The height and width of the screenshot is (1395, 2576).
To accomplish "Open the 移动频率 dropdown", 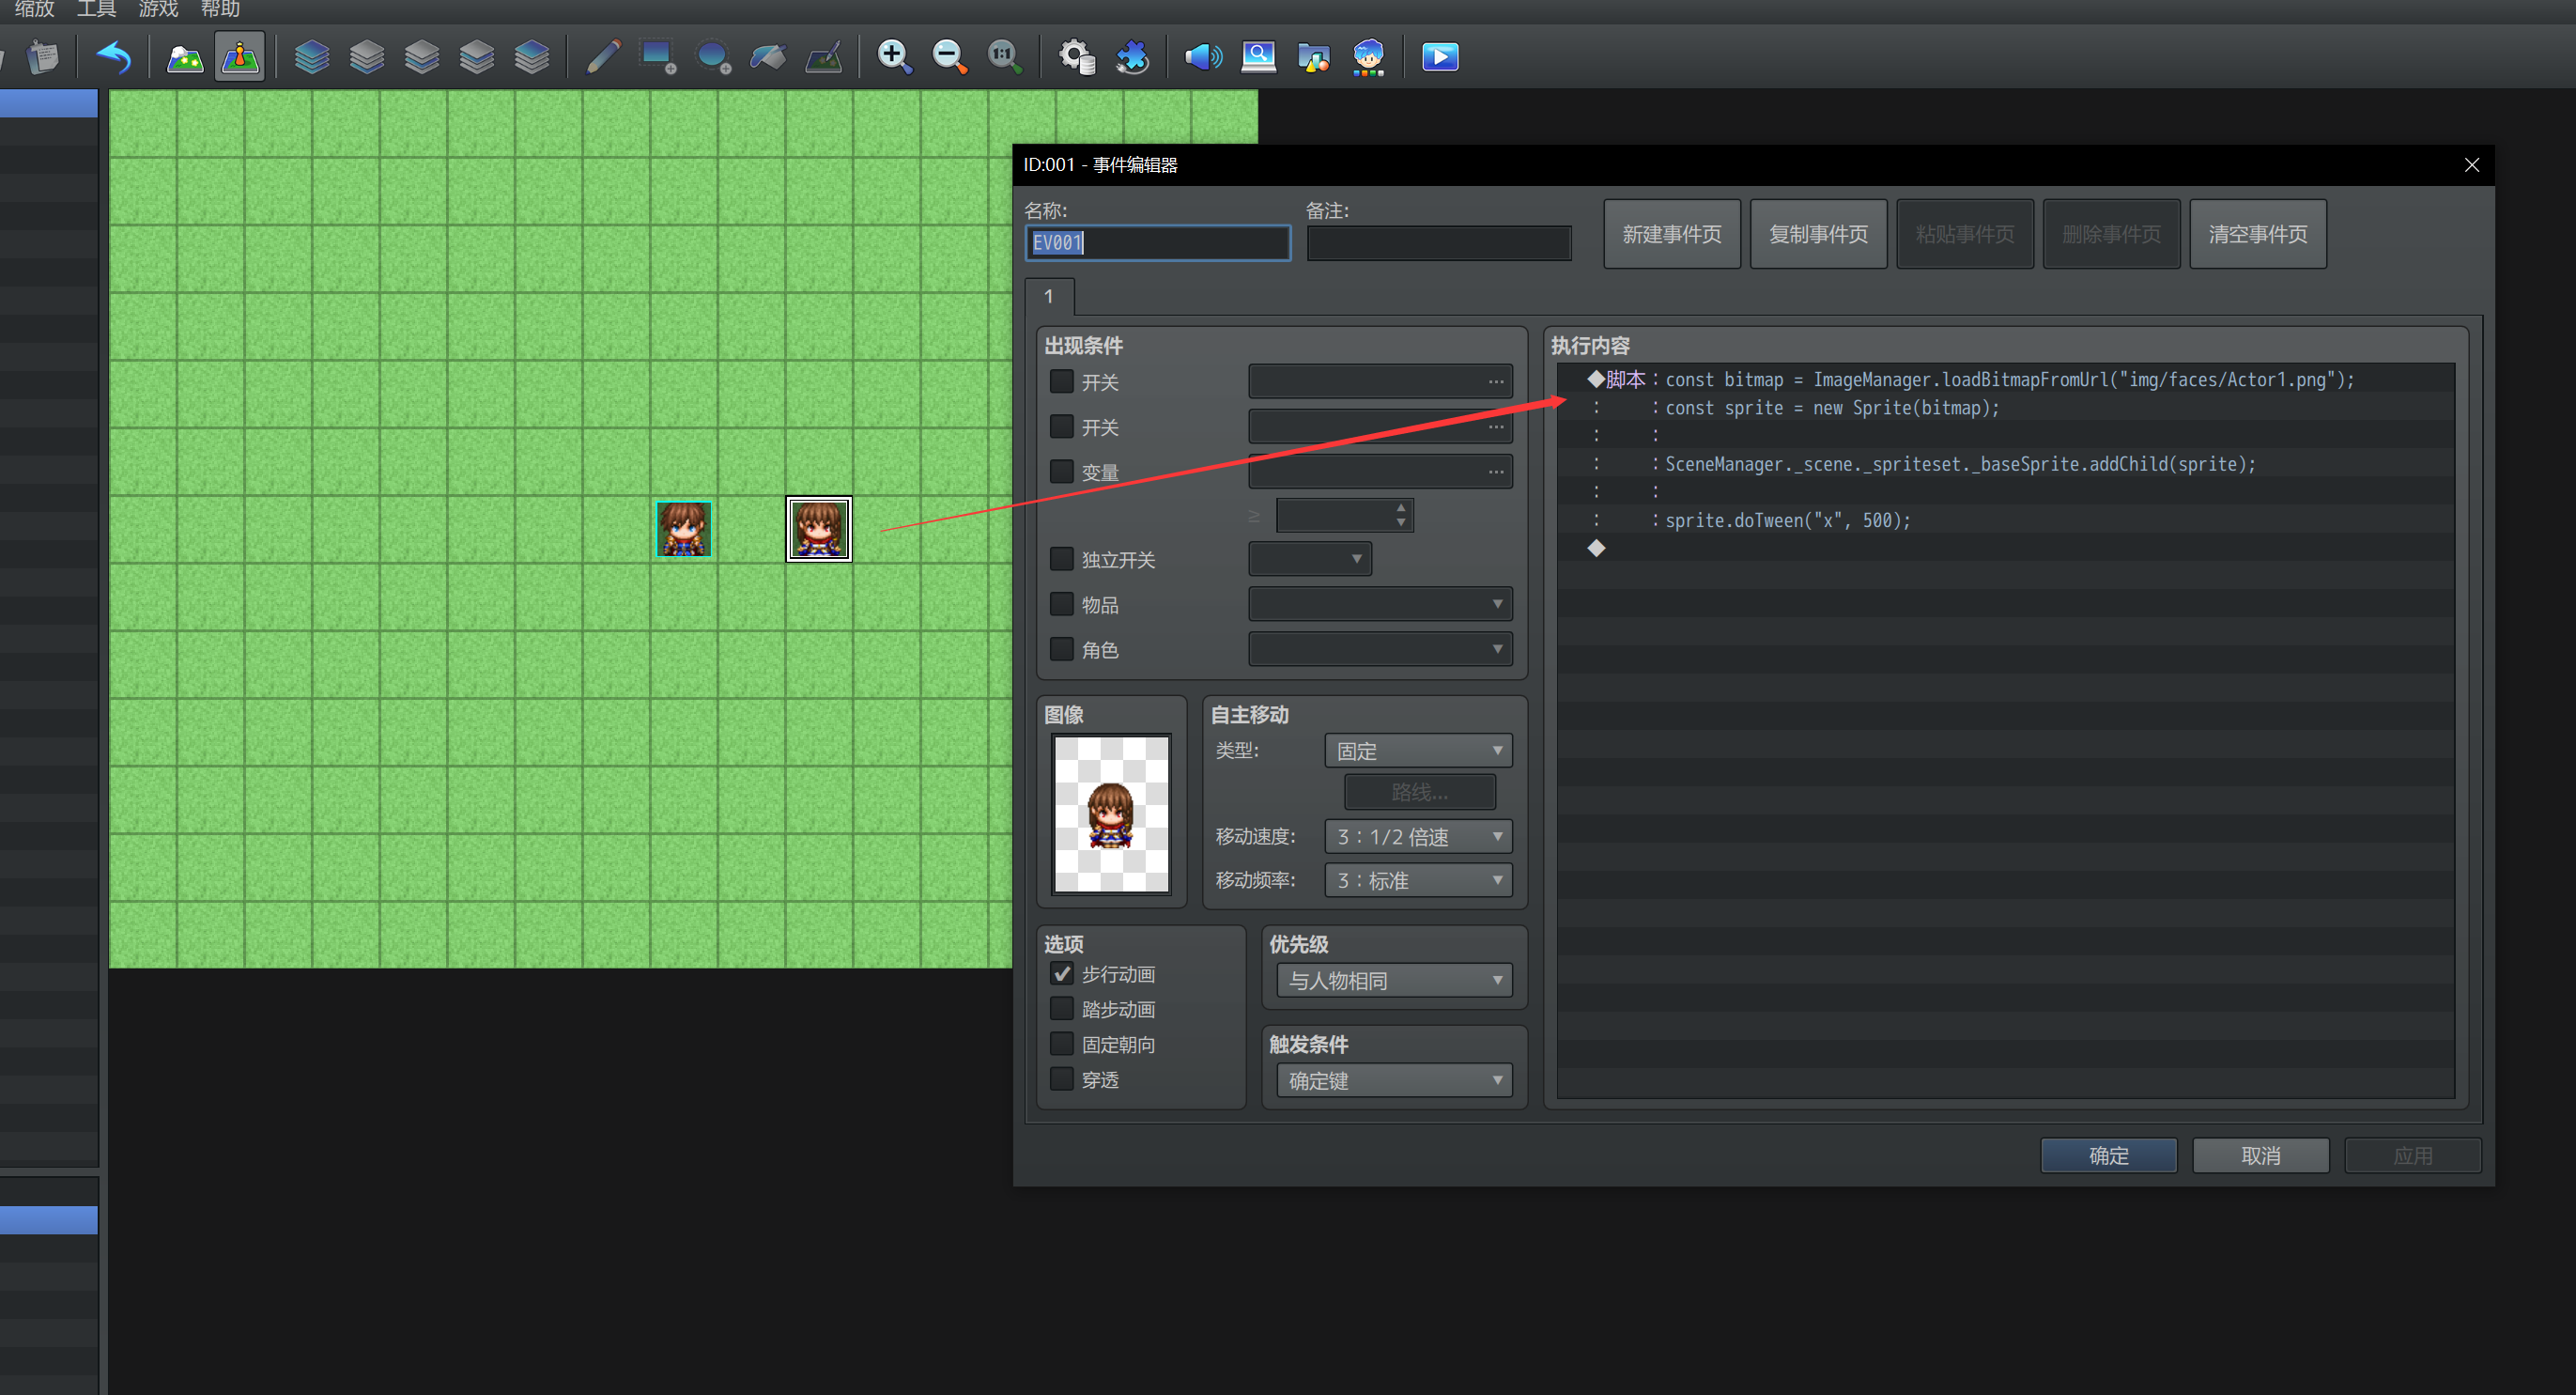I will 1418,881.
